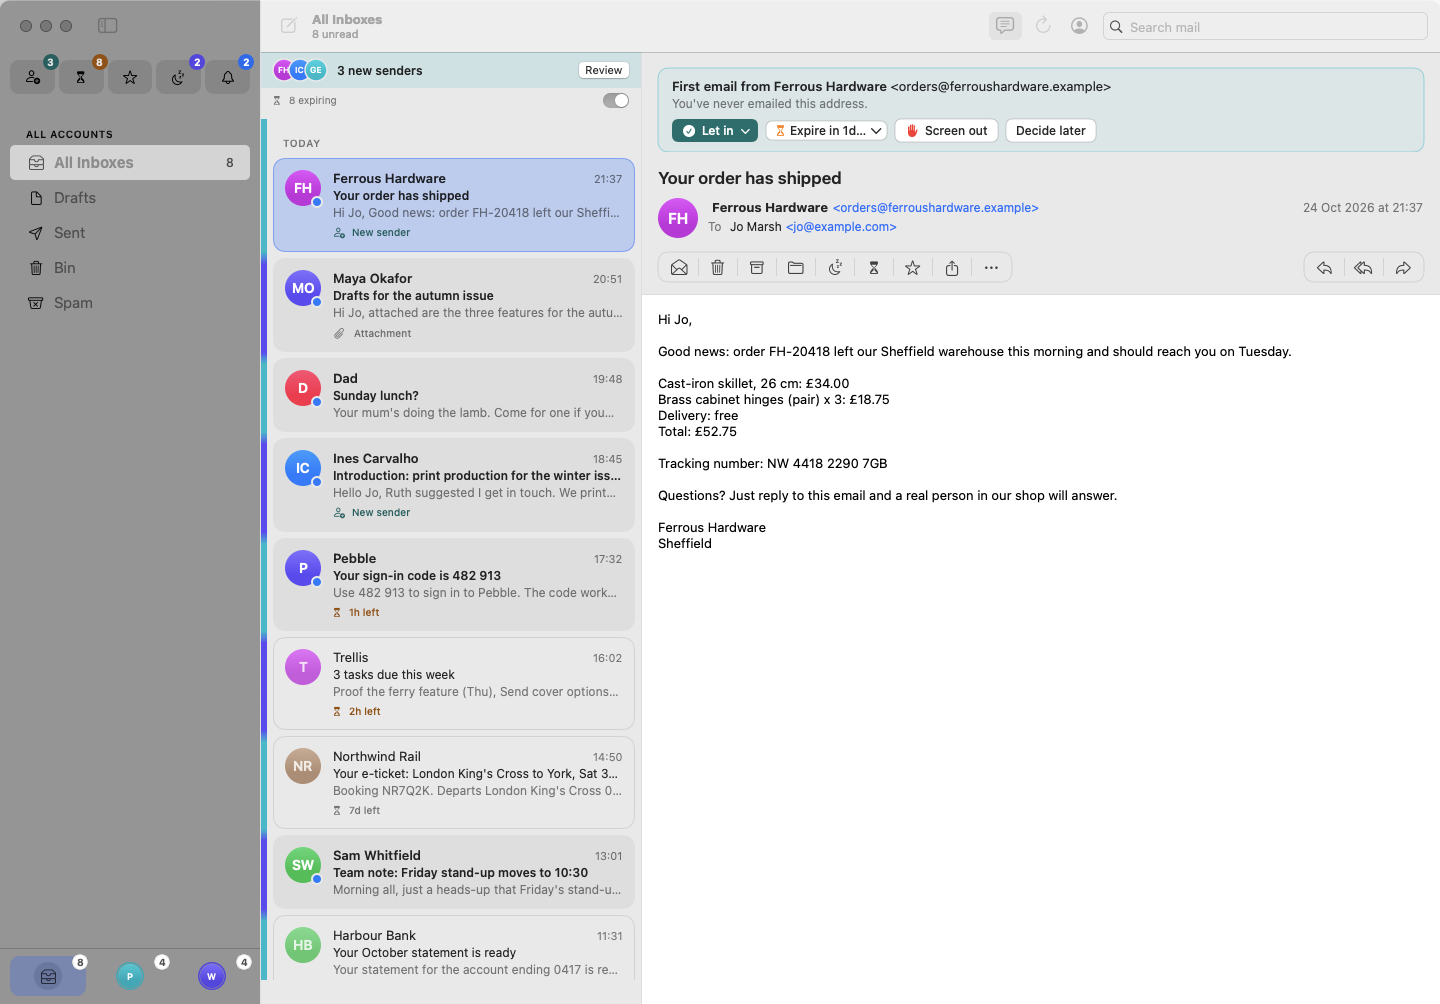The width and height of the screenshot is (1440, 1004).
Task: Toggle the sidebar panel visibility
Action: point(108,25)
